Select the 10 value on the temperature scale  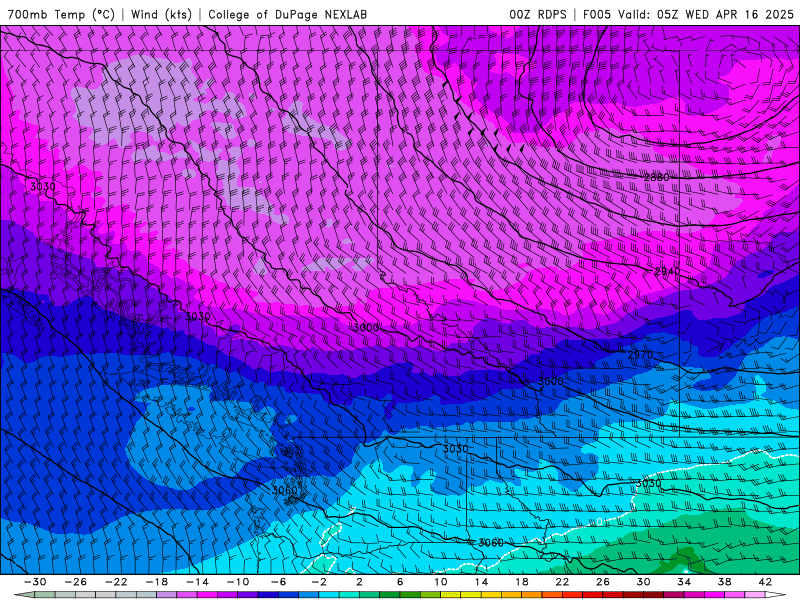click(x=440, y=582)
